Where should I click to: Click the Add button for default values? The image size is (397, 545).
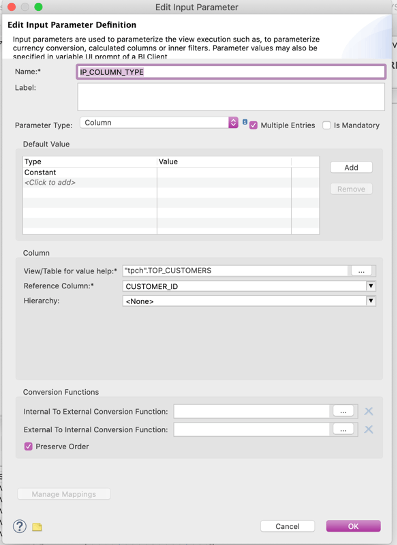point(351,168)
